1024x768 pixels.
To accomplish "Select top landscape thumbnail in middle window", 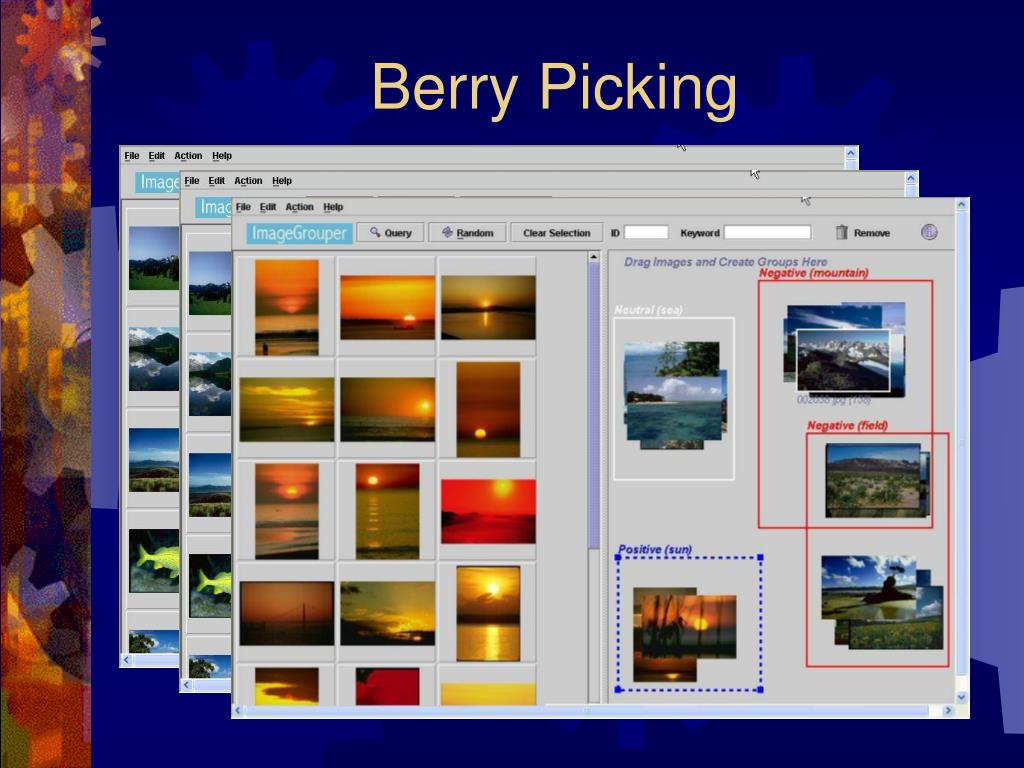I will coord(210,283).
